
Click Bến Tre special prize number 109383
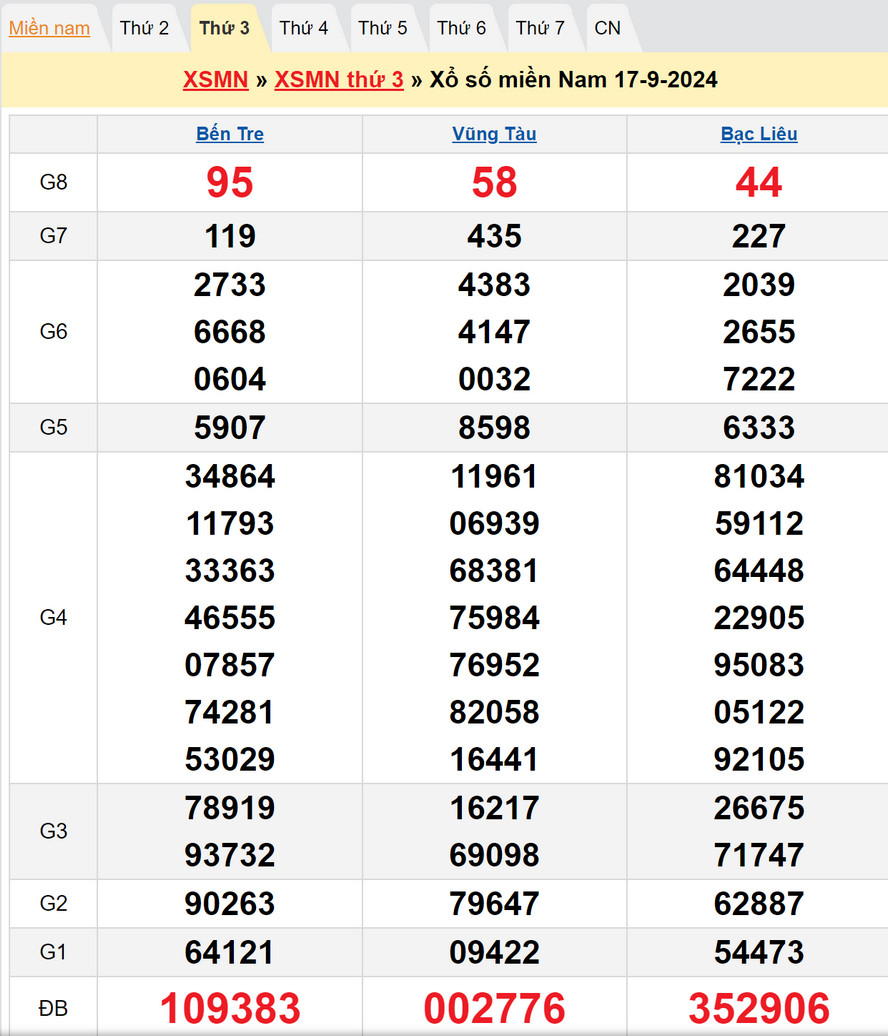(230, 1008)
